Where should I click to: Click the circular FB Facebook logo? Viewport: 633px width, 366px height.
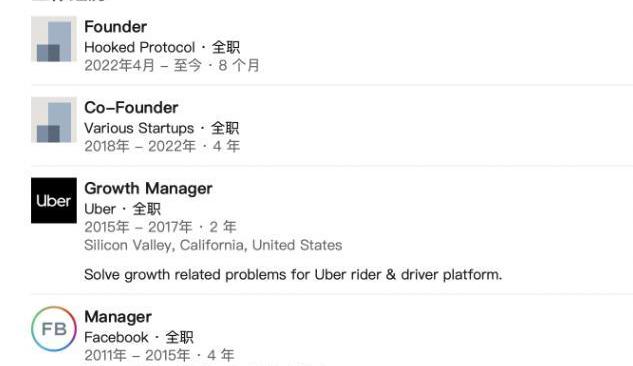tap(54, 328)
